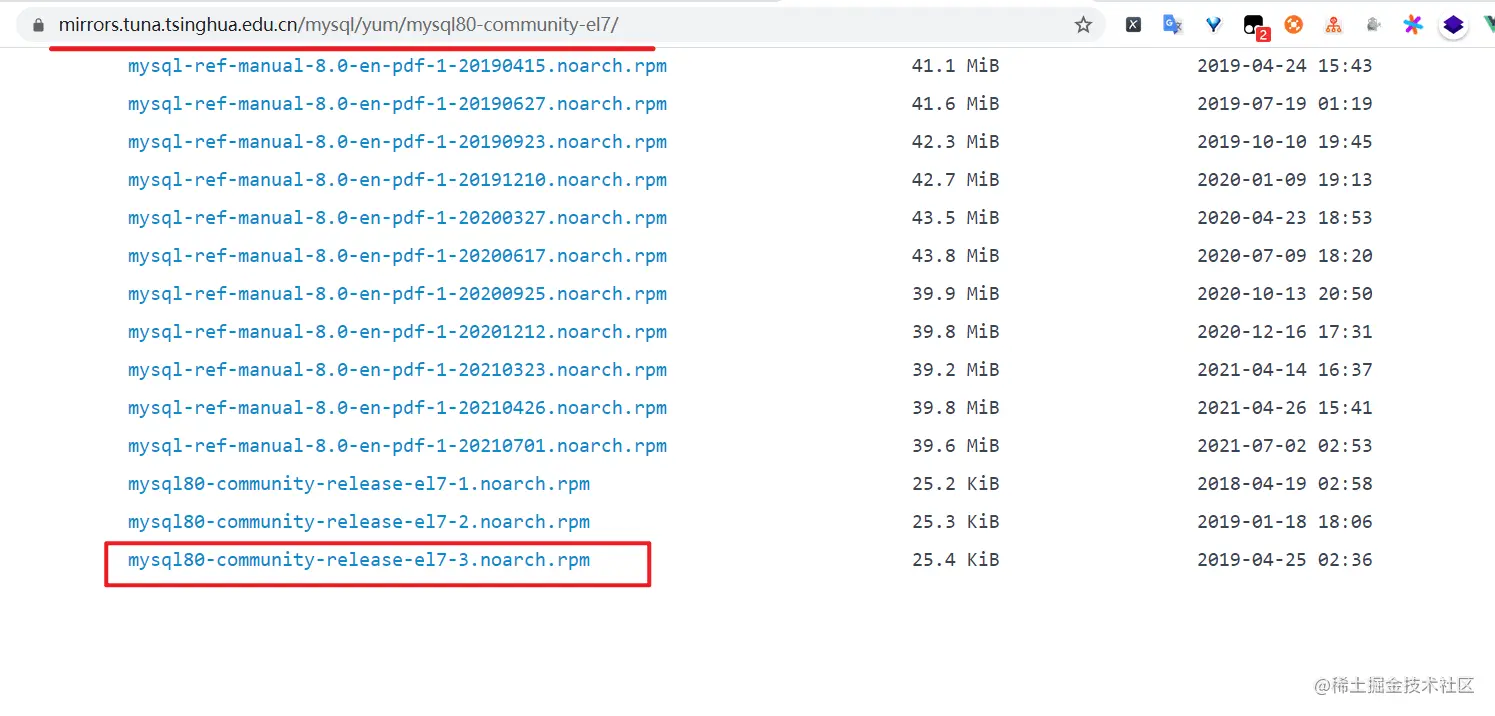This screenshot has width=1495, height=716.
Task: Click the date 2020-07-09 18:20
Action: click(x=1284, y=256)
